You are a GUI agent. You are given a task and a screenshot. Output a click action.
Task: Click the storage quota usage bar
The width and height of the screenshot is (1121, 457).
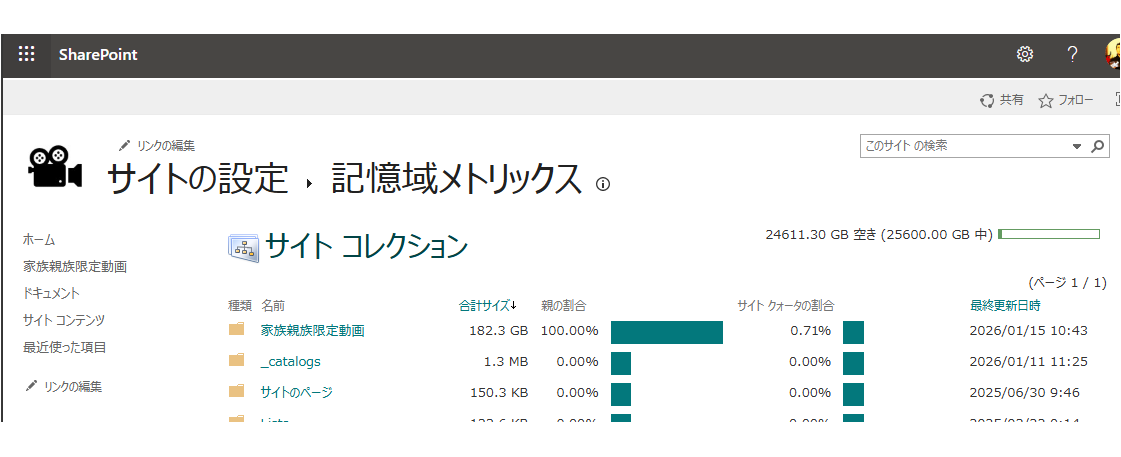click(x=1048, y=234)
